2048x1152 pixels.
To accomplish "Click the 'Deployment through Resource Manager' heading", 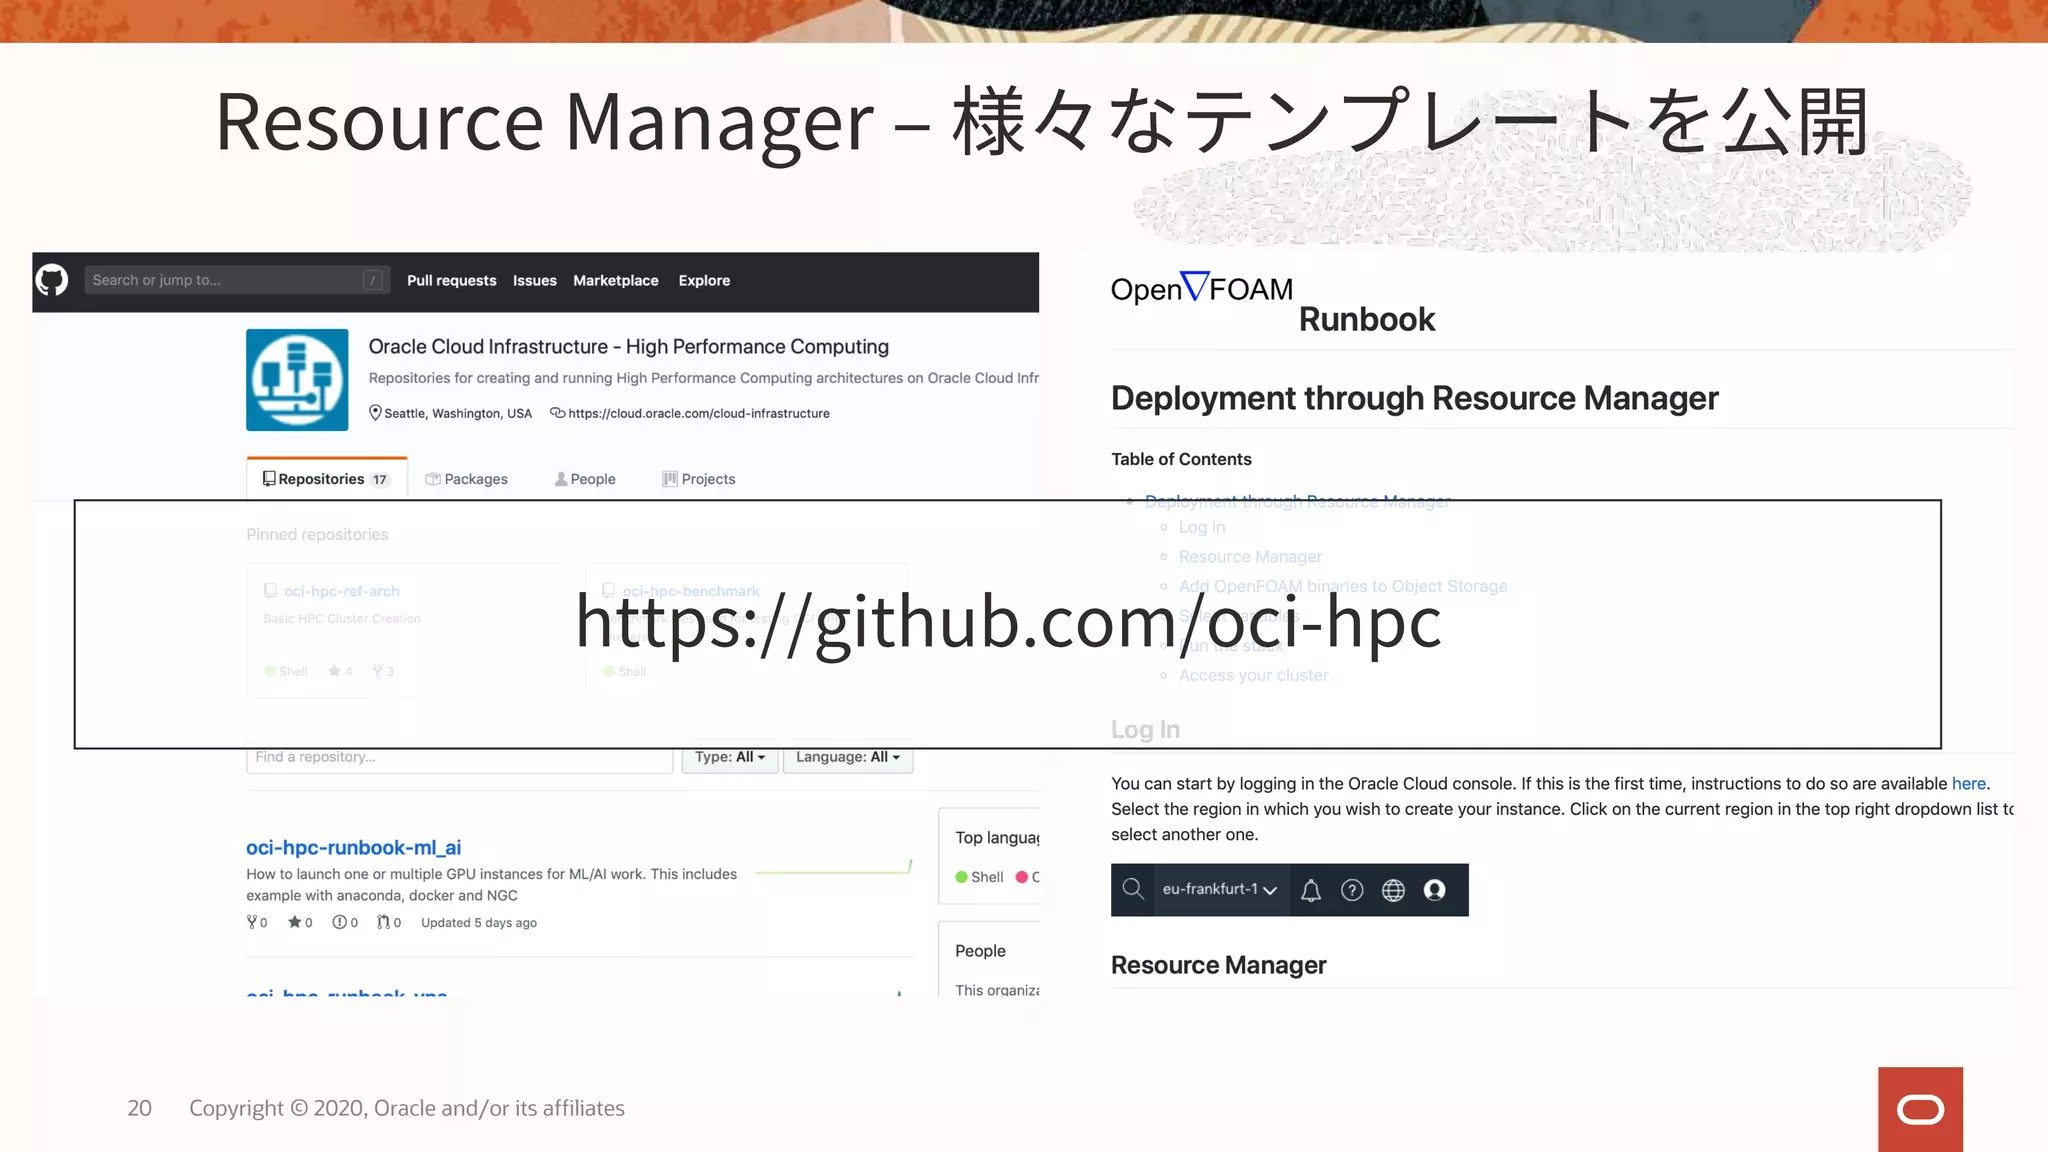I will (1414, 398).
